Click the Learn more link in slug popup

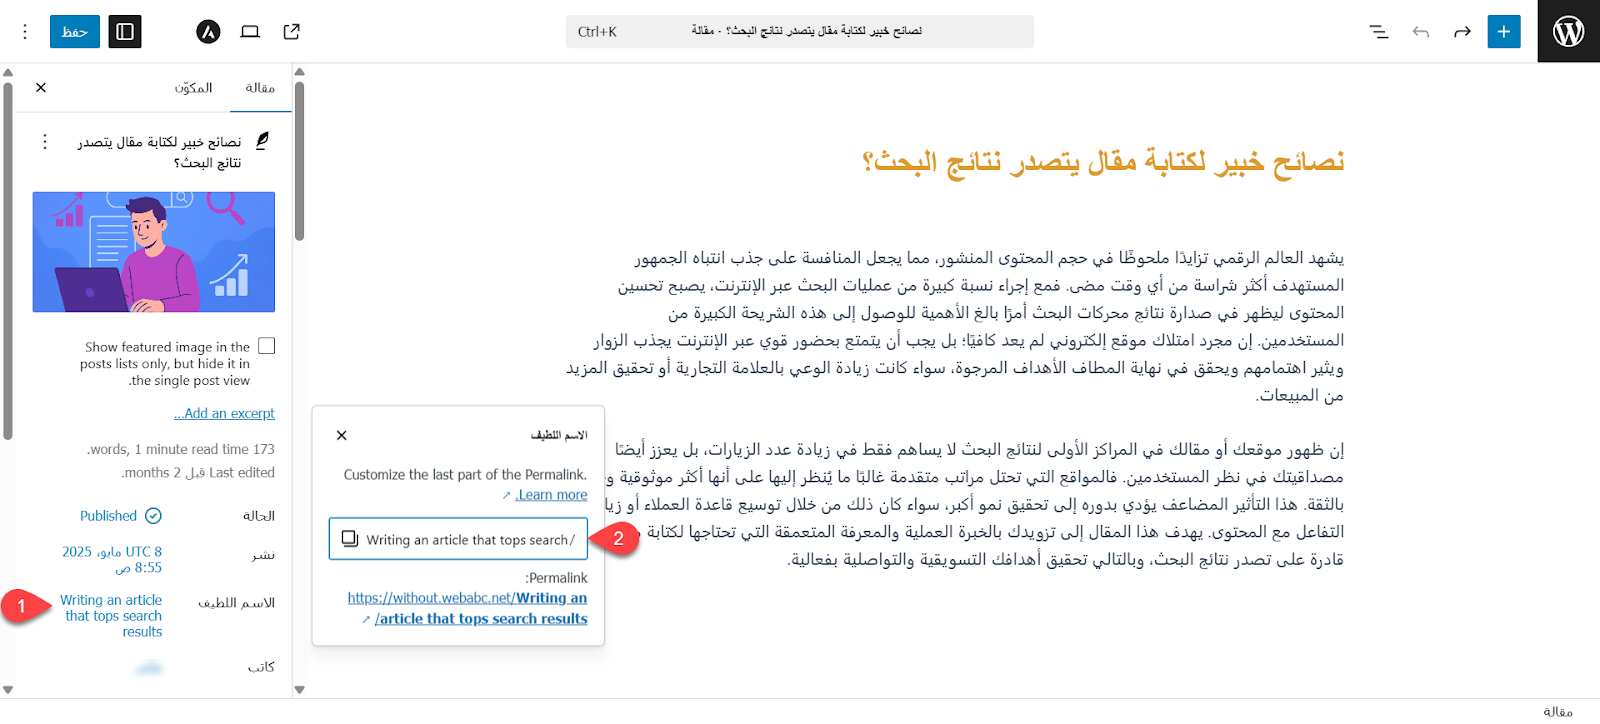[x=551, y=495]
